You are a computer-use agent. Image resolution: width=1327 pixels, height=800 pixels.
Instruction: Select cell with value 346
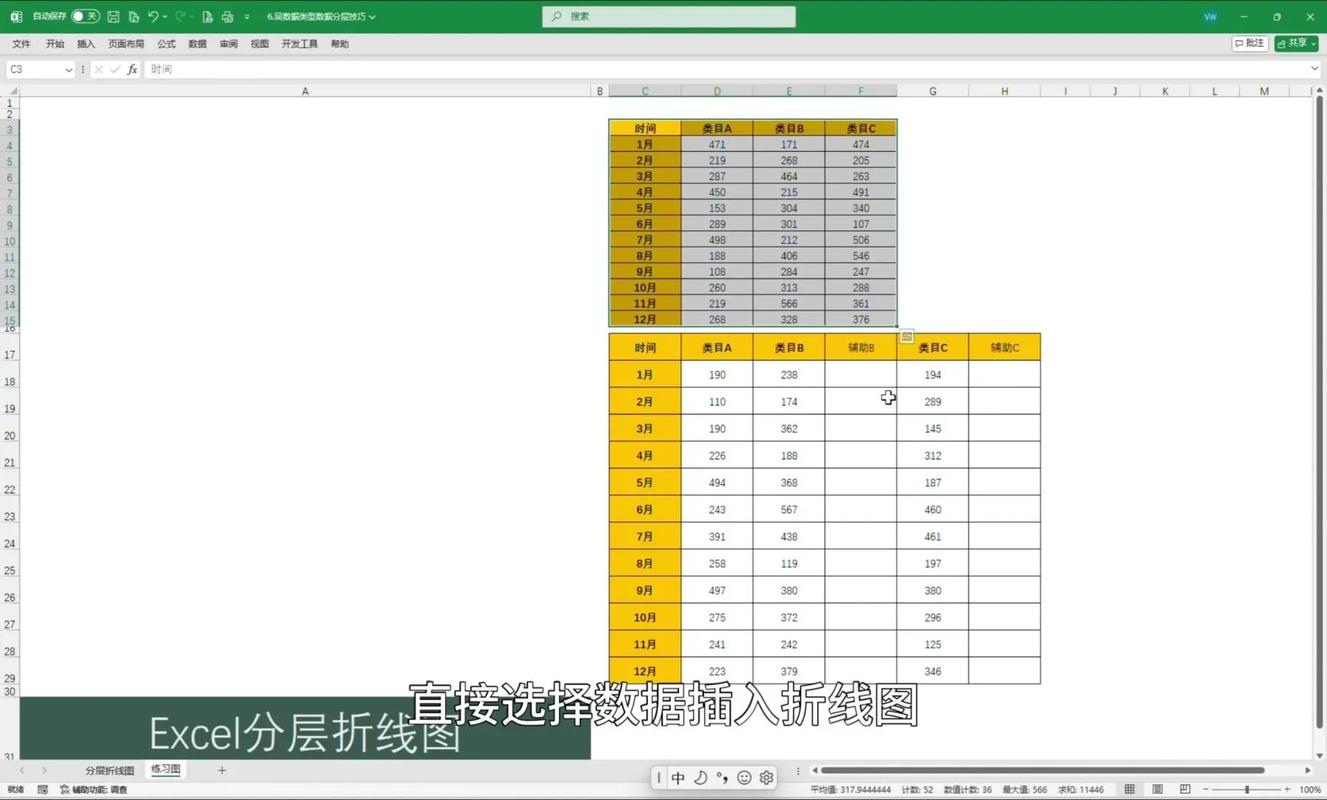pos(933,671)
